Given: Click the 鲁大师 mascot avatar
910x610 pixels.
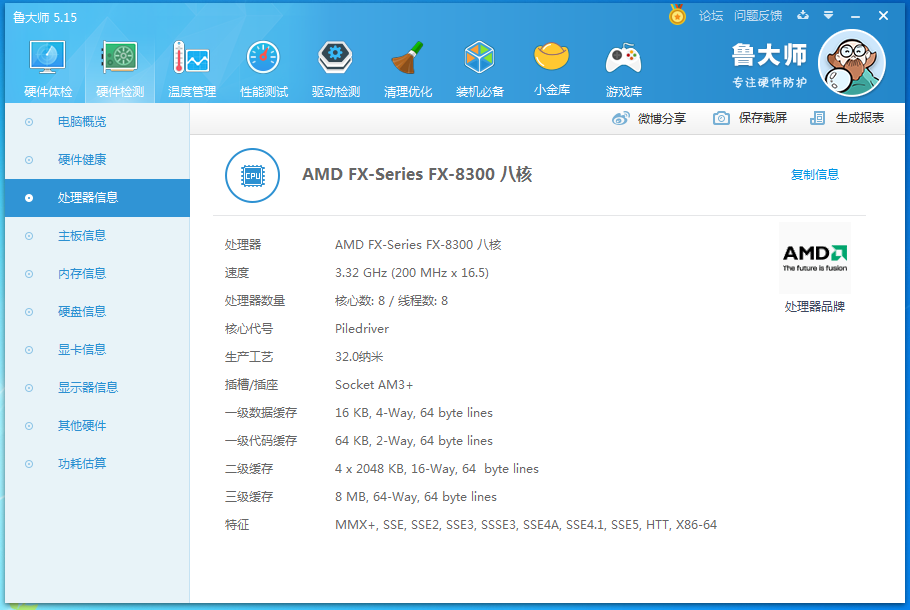Looking at the screenshot, I should (851, 63).
